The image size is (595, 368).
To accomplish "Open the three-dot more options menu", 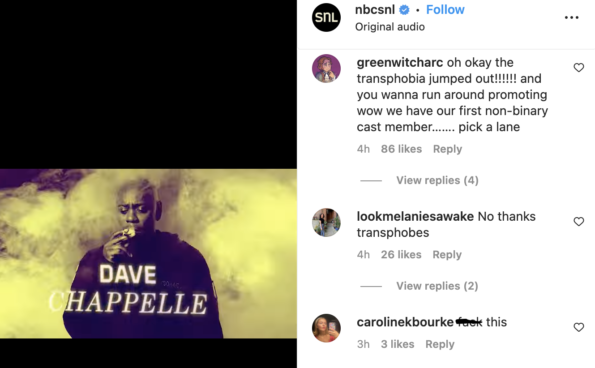I will tap(571, 17).
